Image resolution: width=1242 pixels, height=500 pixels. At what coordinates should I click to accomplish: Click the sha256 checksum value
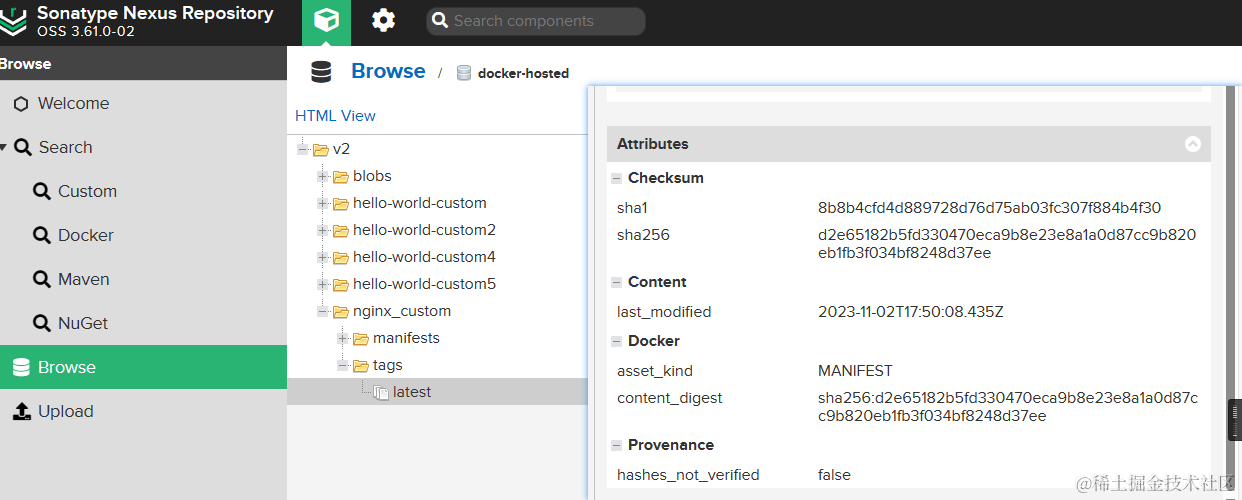pyautogui.click(x=1007, y=244)
